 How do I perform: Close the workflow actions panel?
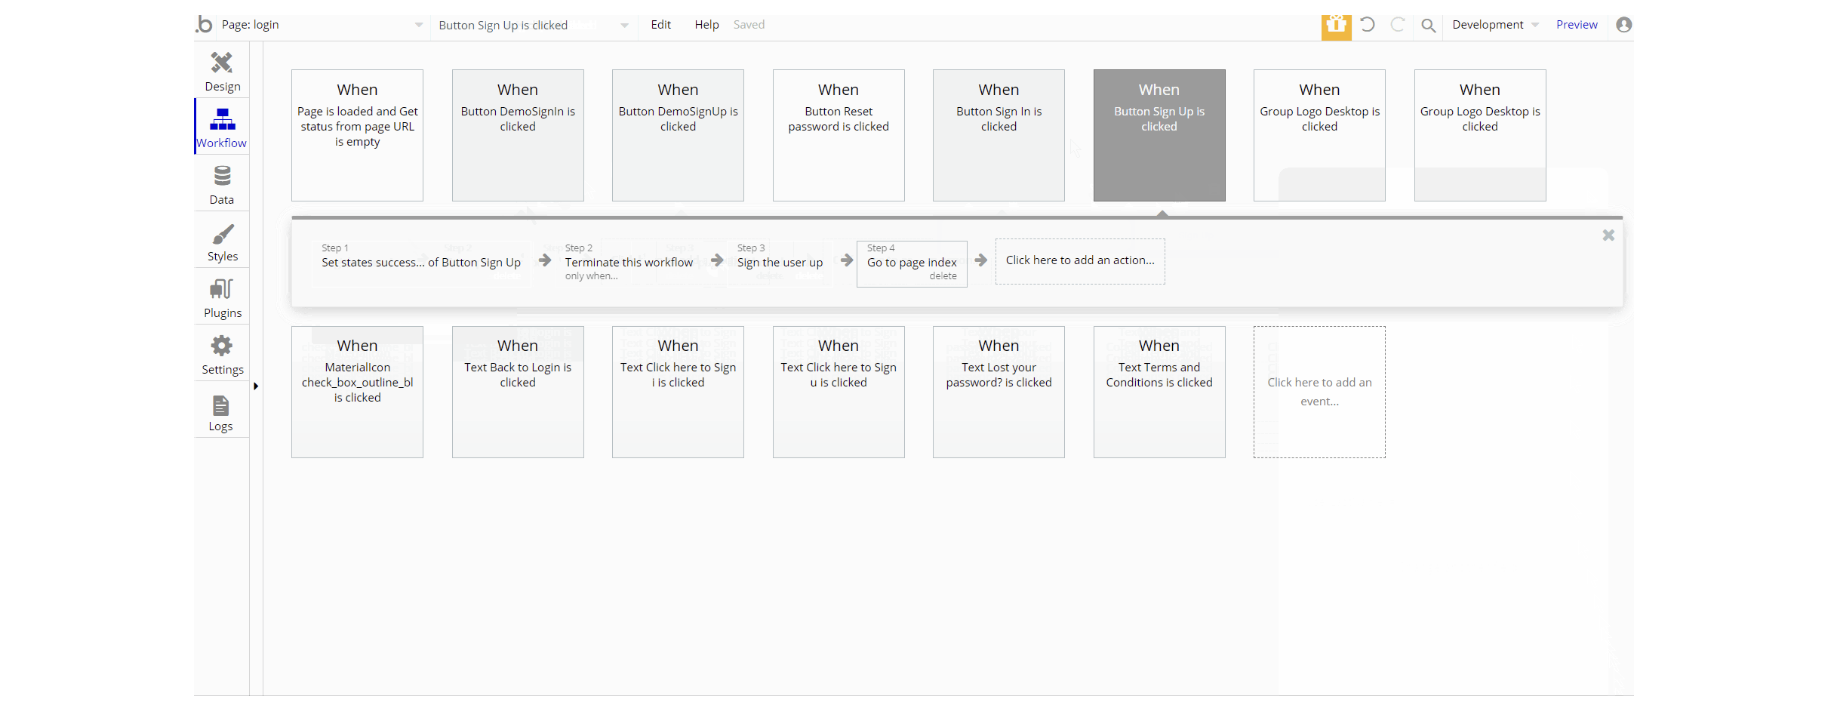[1608, 235]
